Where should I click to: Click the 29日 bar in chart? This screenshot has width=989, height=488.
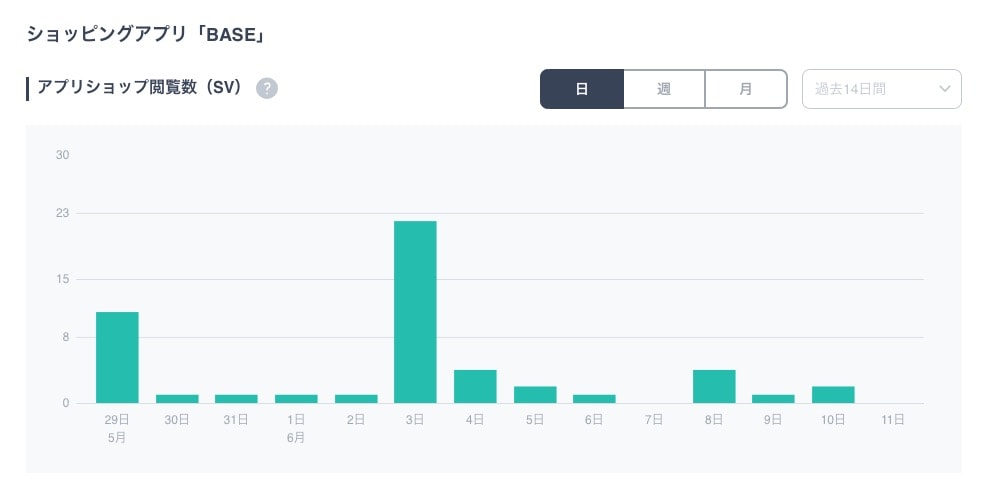(117, 357)
